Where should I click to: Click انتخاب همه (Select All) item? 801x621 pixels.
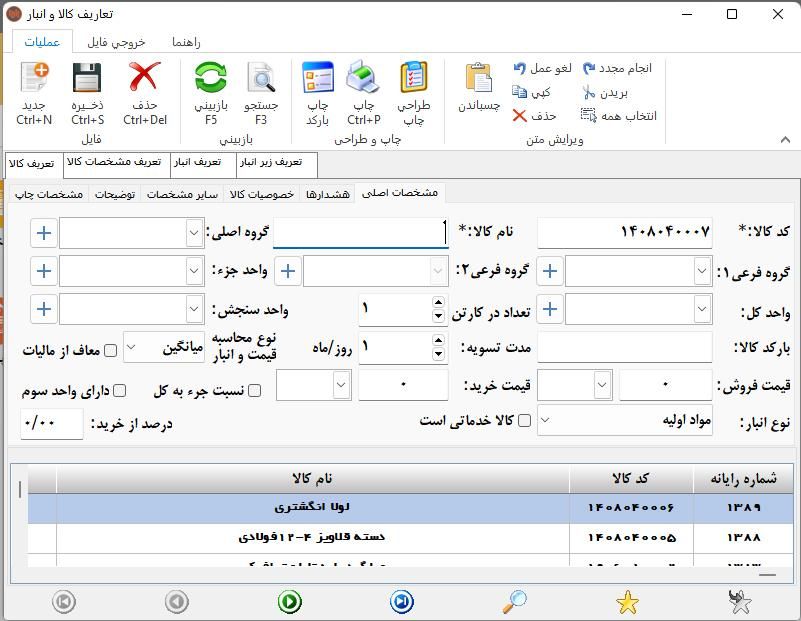pos(618,116)
